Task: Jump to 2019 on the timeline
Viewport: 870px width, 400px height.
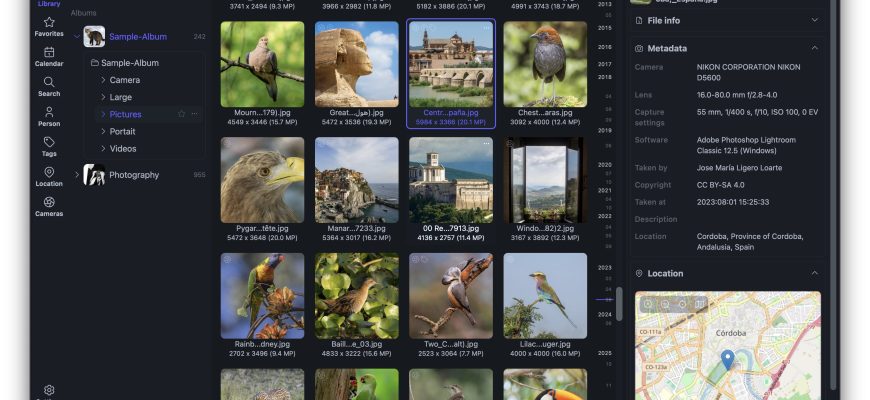Action: [x=604, y=130]
